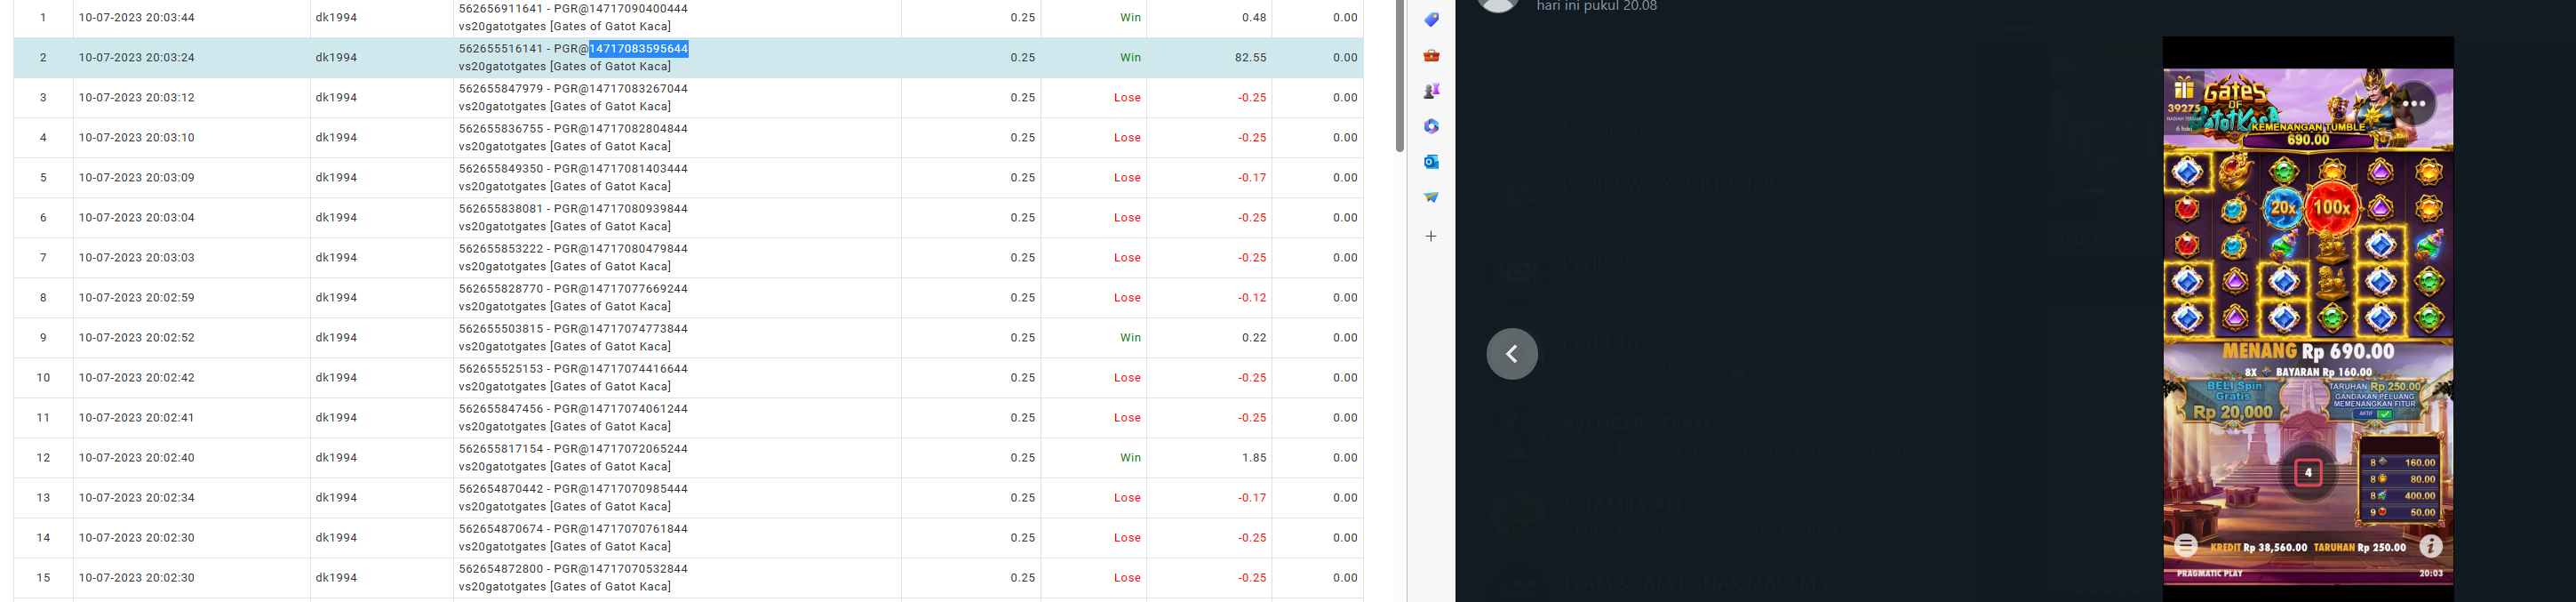
Task: Click transaction 562654872800 - PGR@14717070532844
Action: click(x=573, y=569)
